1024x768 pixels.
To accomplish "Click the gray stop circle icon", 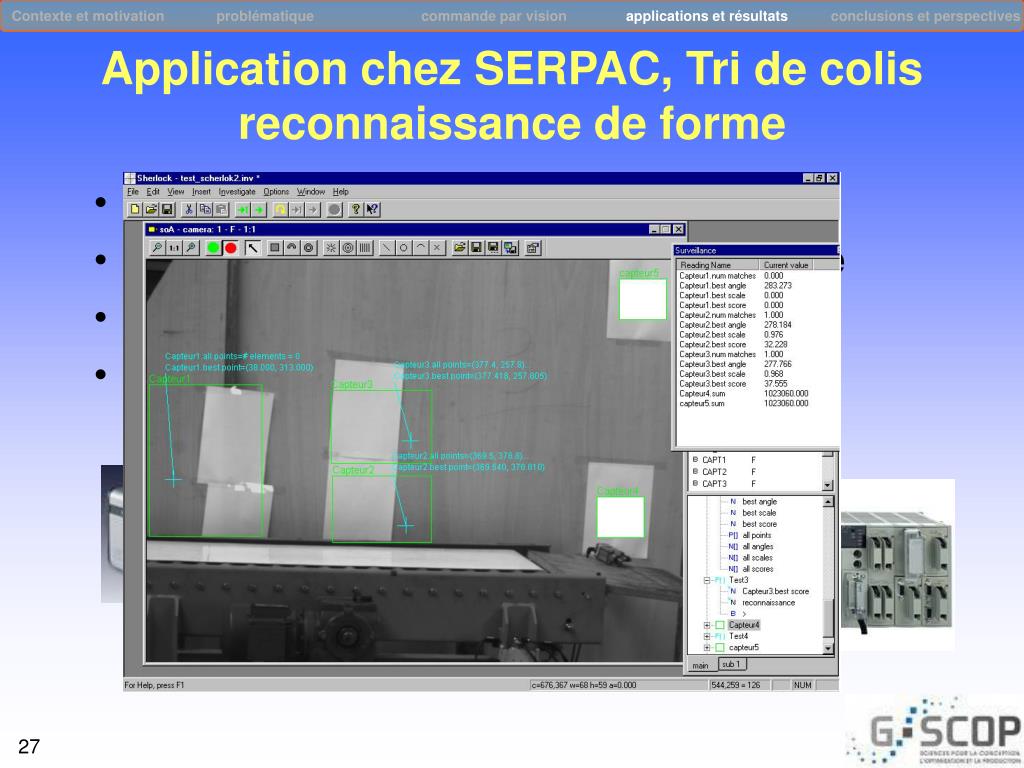I will click(x=334, y=210).
